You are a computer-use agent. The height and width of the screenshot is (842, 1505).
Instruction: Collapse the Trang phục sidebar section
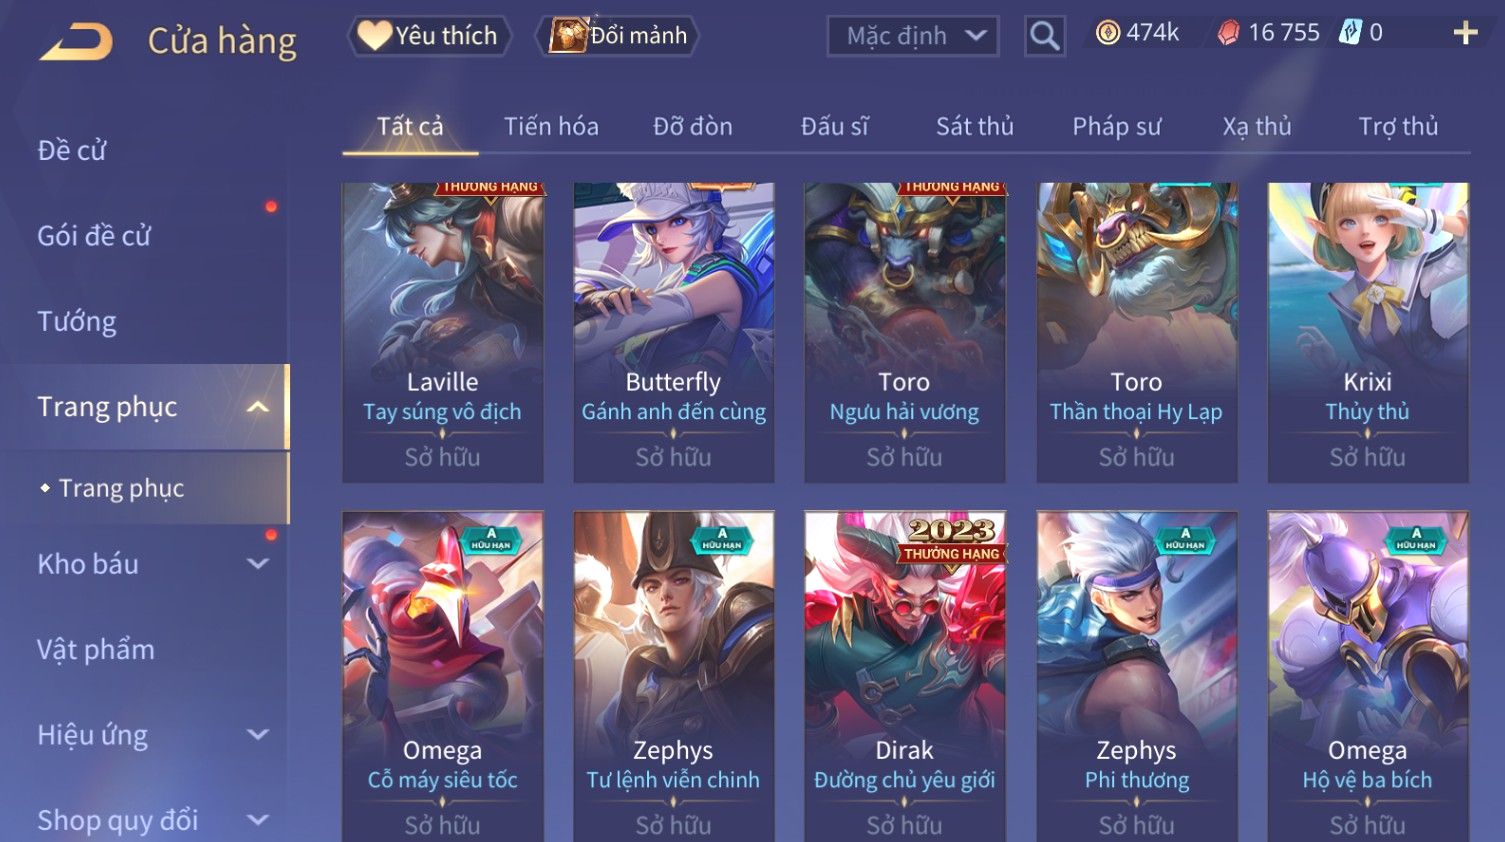click(258, 407)
